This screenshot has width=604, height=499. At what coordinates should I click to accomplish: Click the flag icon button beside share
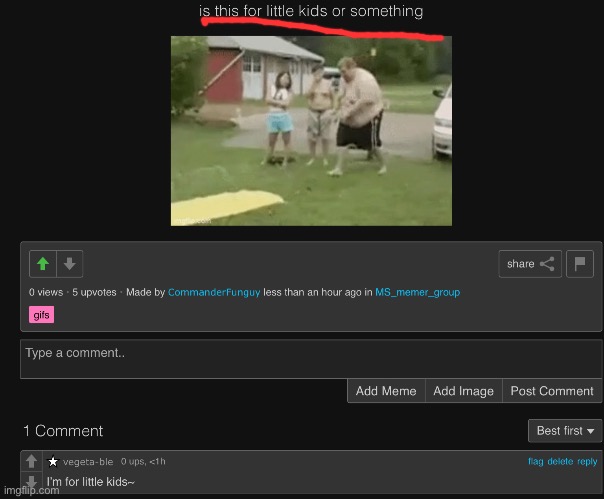tap(580, 264)
